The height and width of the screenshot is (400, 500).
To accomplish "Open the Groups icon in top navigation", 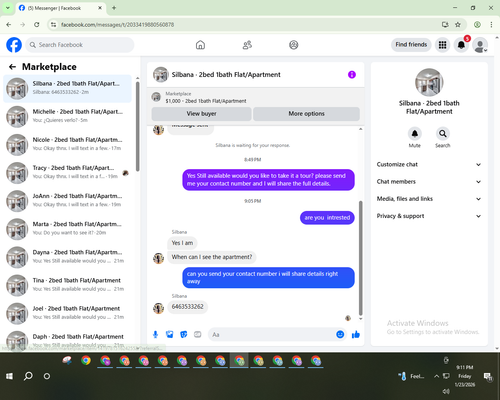I will click(294, 45).
